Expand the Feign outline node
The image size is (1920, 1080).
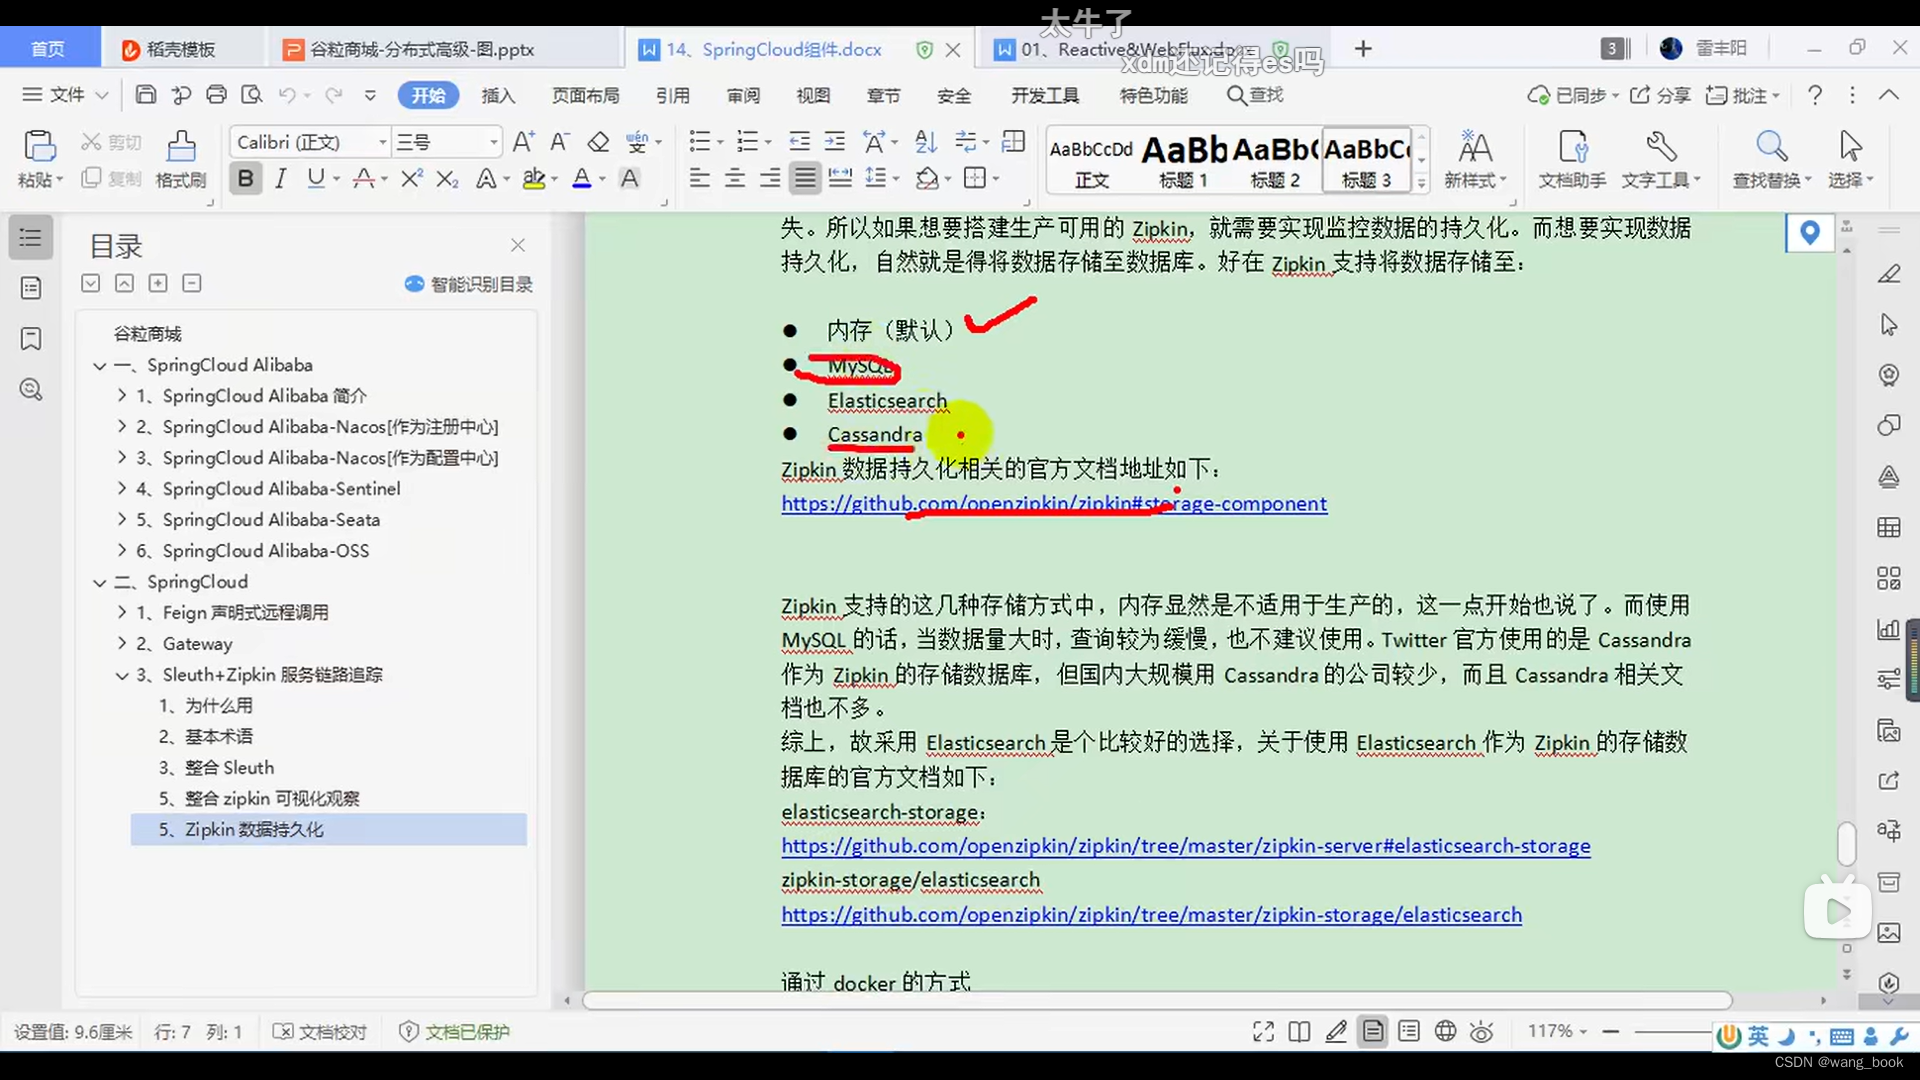coord(122,613)
